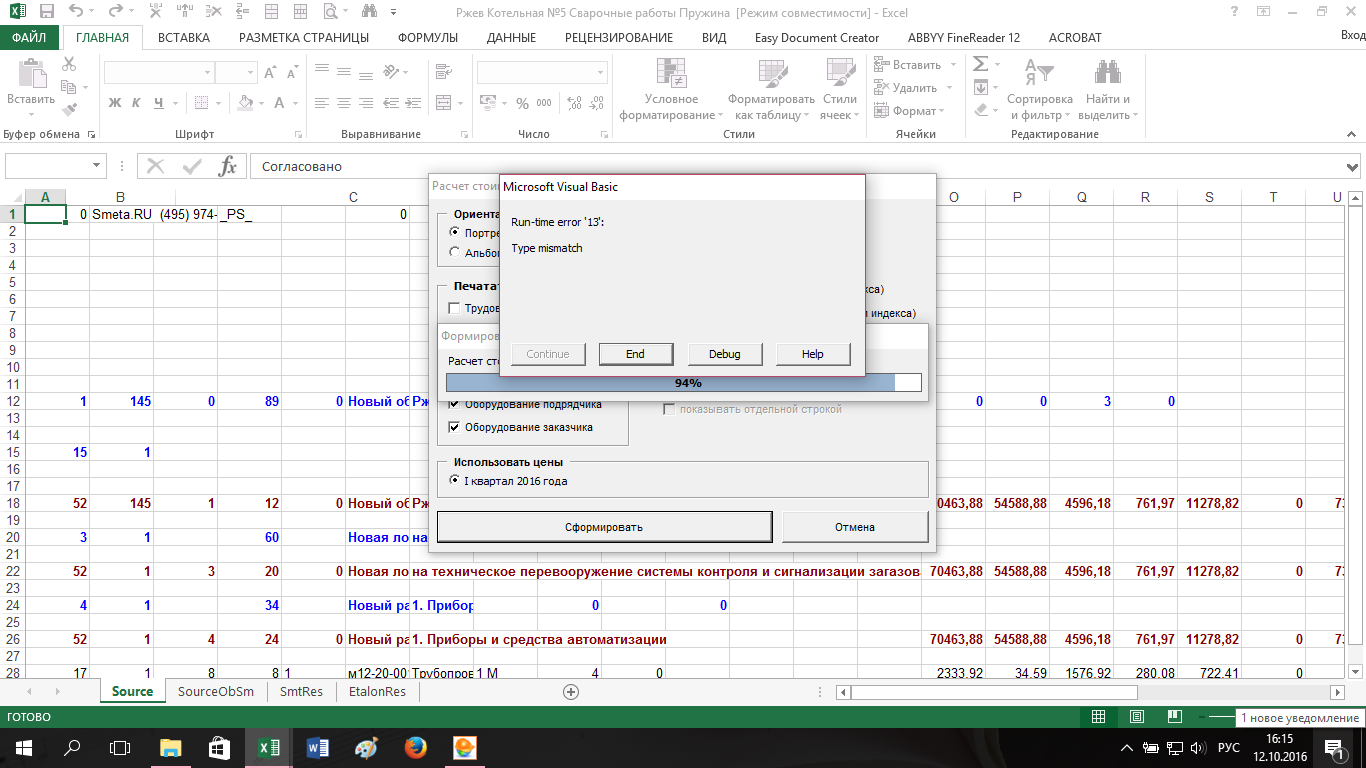The image size is (1366, 768).
Task: Switch to the ФОРМУЛЫ ribbon tab
Action: coord(428,37)
